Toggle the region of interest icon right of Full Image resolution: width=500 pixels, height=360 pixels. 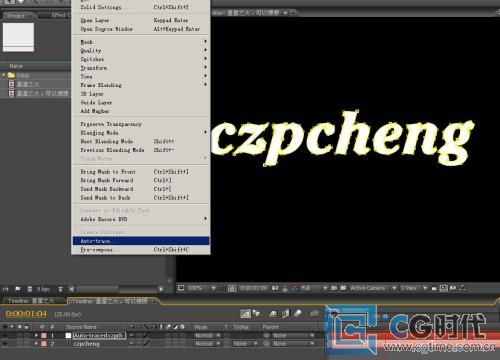334,288
